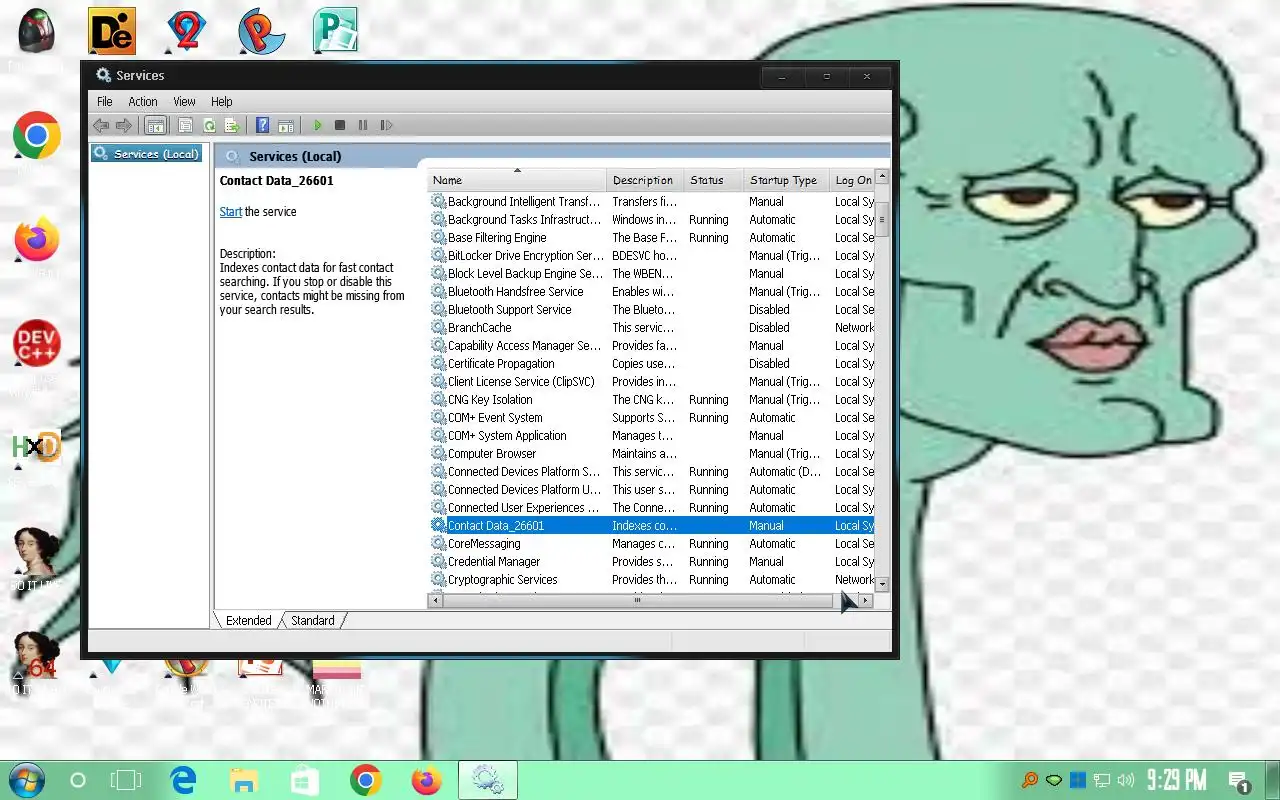Open Properties via the toolbar icon

coord(185,125)
